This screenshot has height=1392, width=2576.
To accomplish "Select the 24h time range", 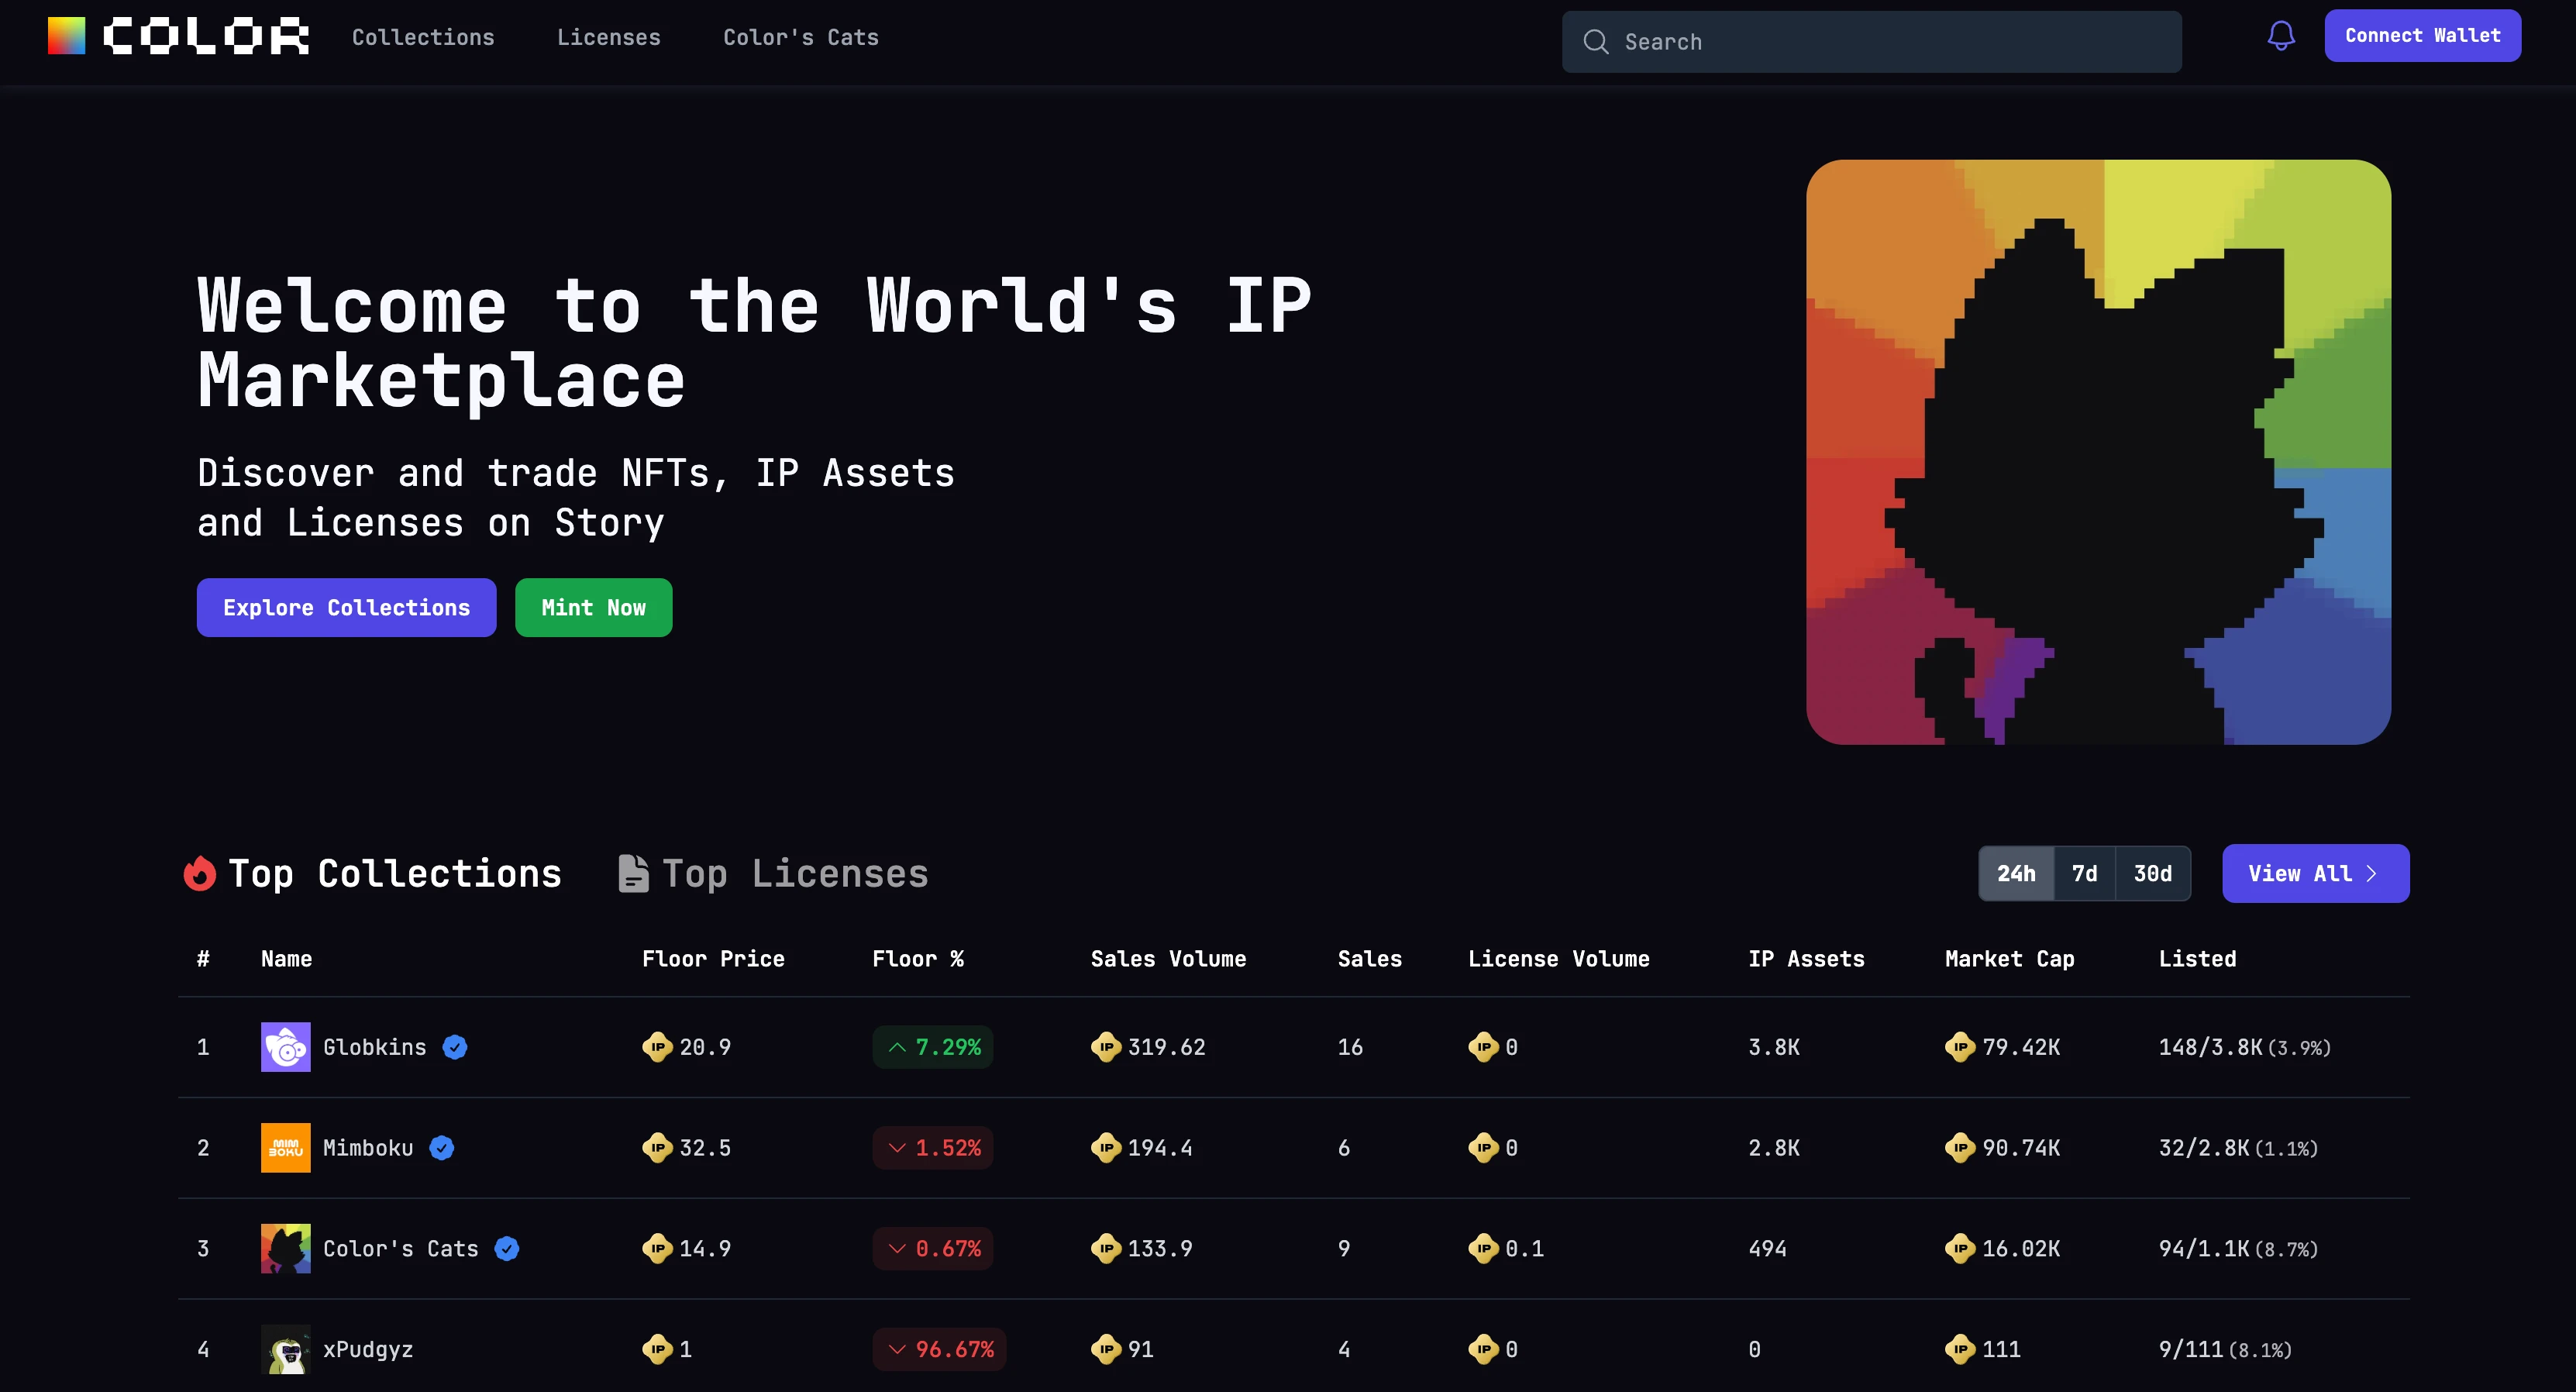I will tap(2016, 873).
